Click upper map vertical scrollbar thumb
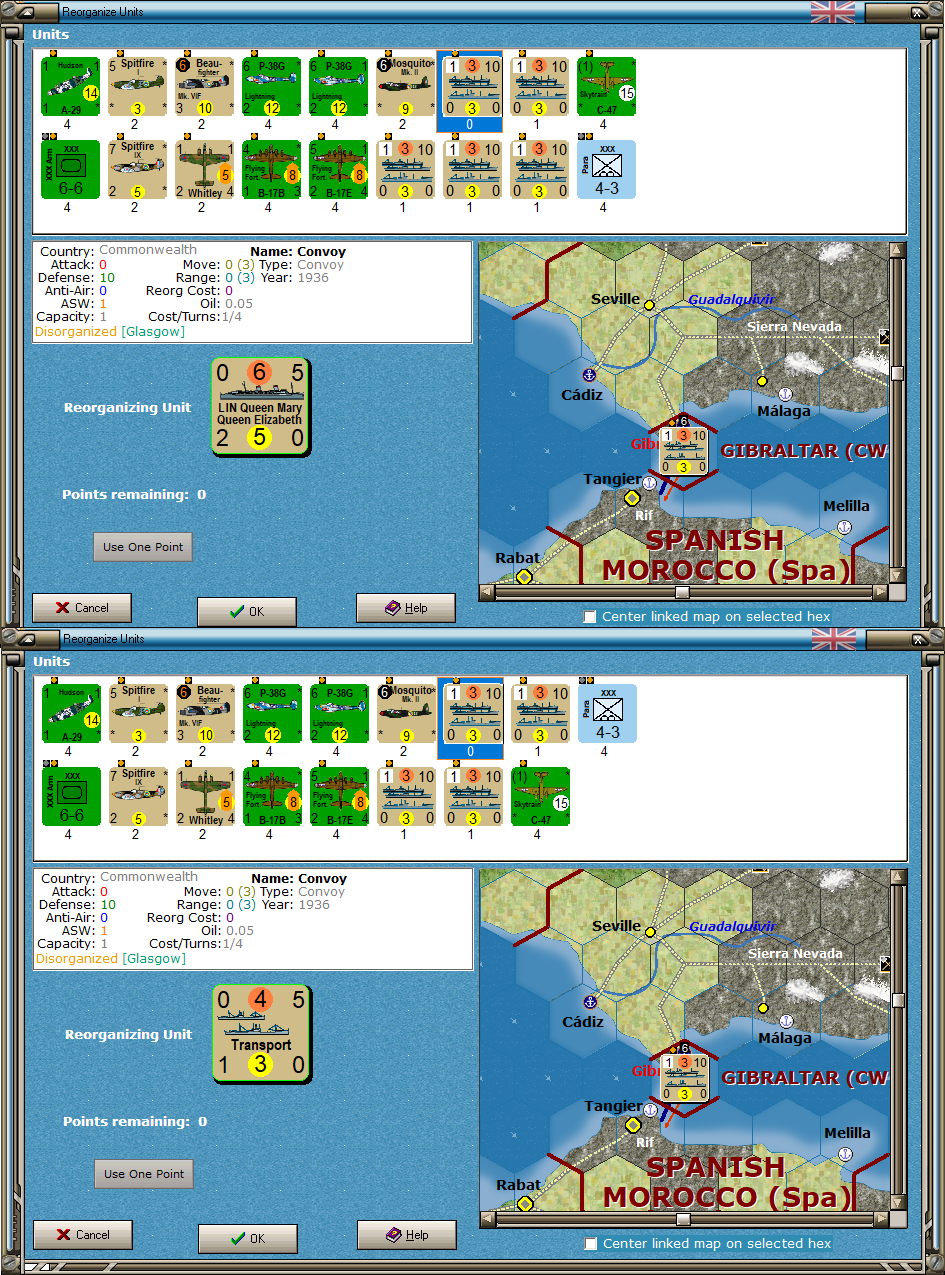This screenshot has width=945, height=1275. pos(896,373)
